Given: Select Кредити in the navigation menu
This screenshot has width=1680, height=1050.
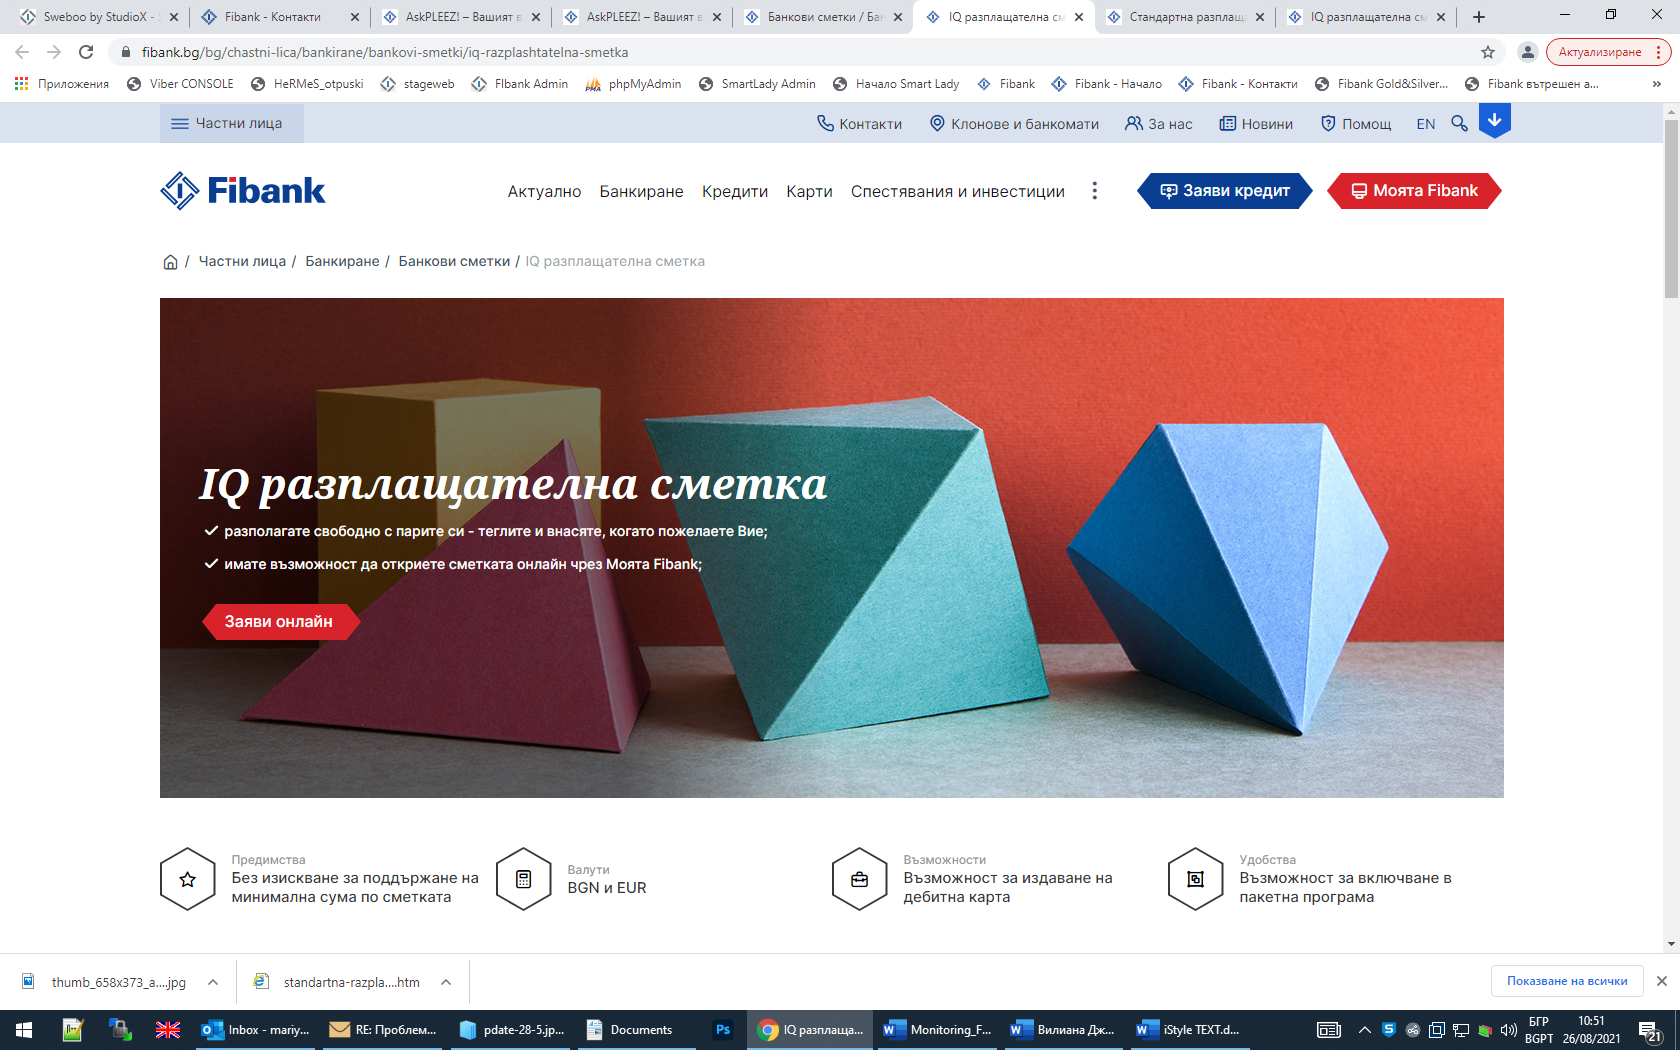Looking at the screenshot, I should point(735,191).
